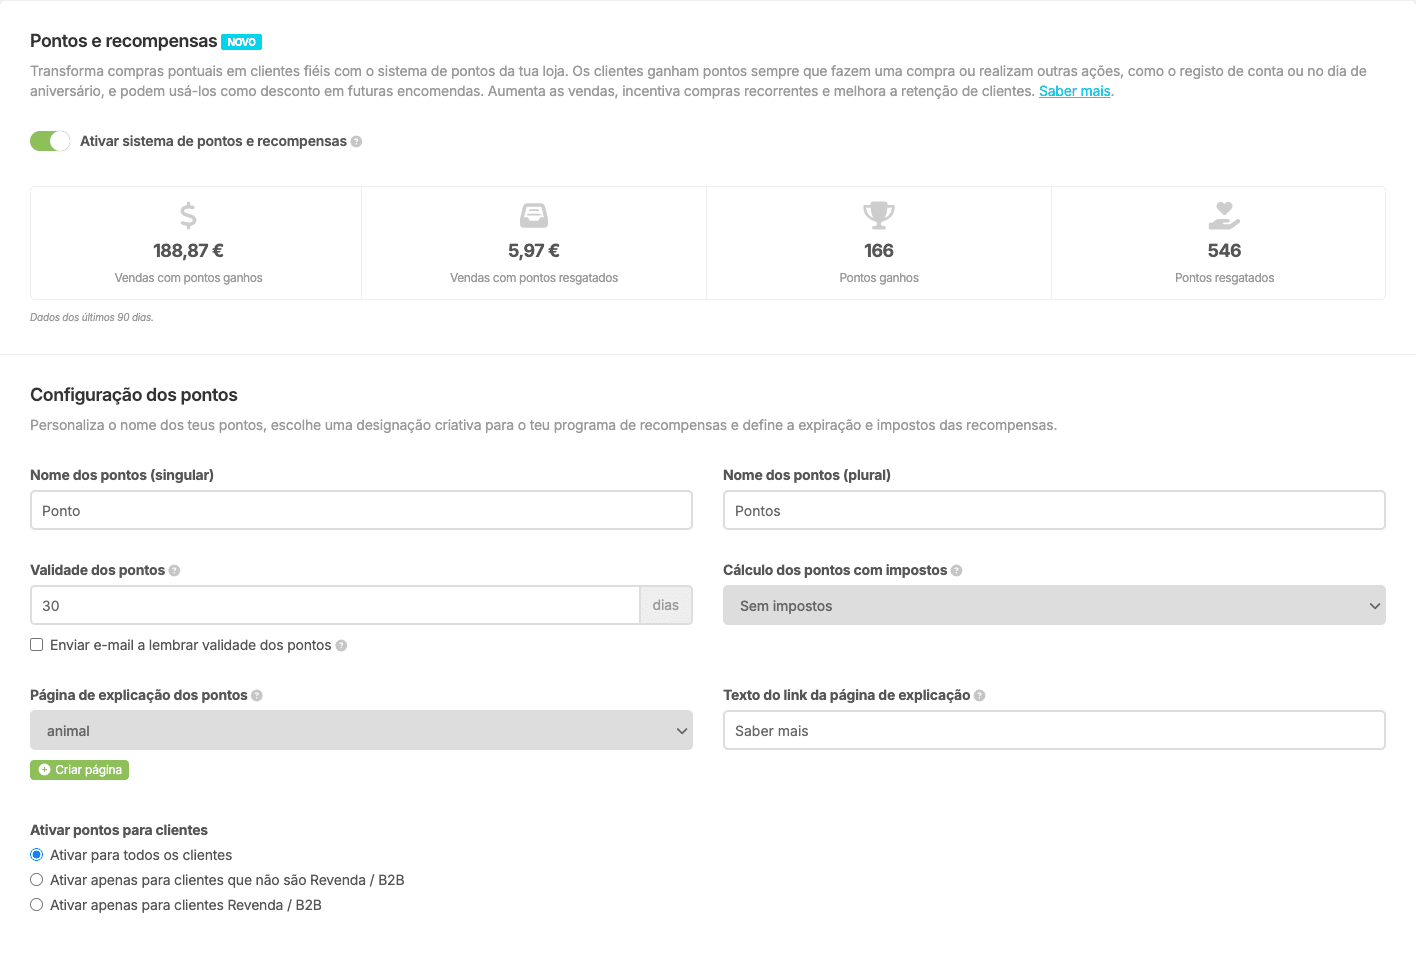Select Ativar apenas para clientes Revenda / B2B
Viewport: 1416px width, 955px height.
coord(37,905)
